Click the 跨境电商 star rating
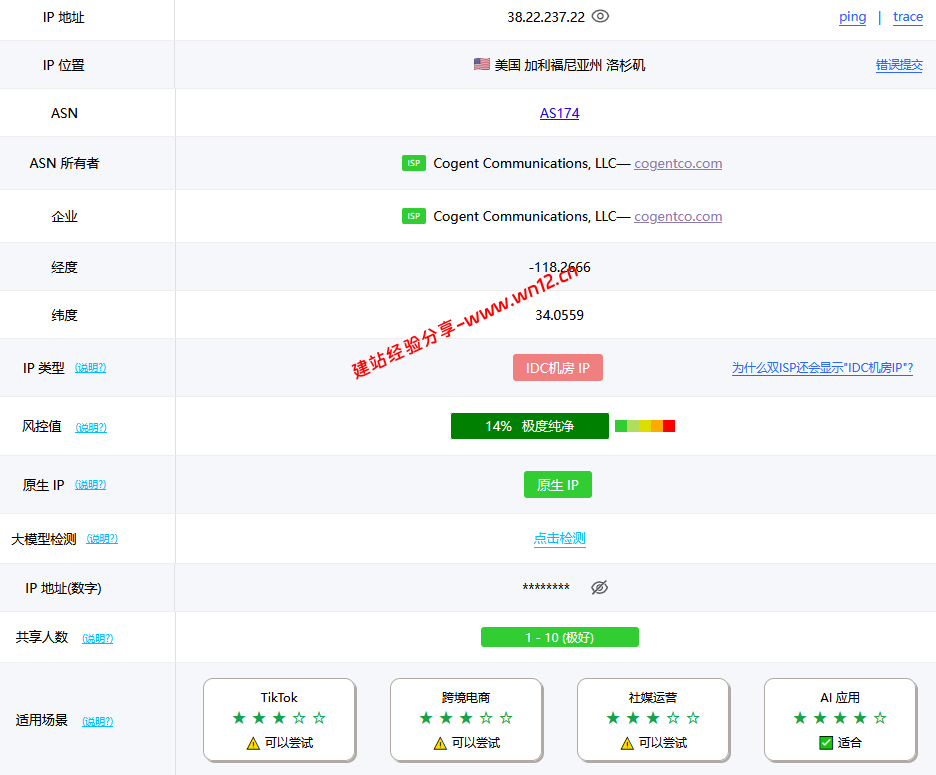The height and width of the screenshot is (775, 936). click(466, 718)
